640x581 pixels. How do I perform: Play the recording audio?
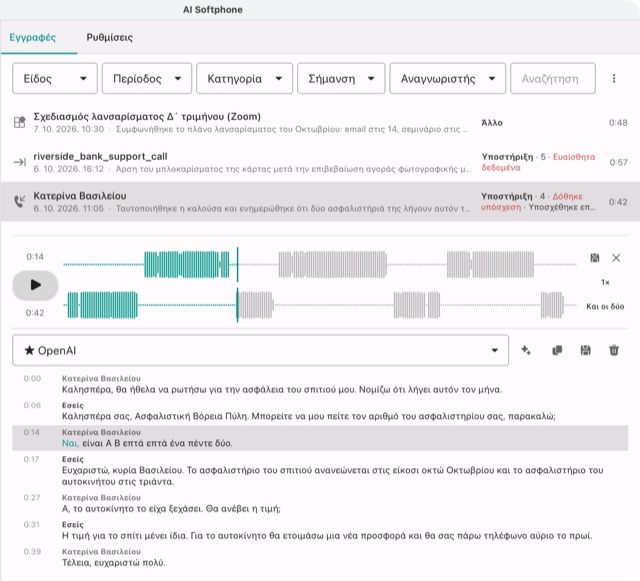35,285
